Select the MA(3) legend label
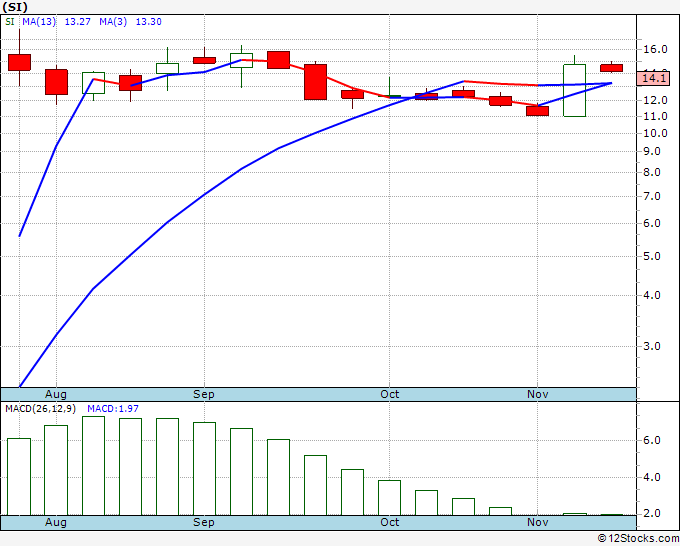 113,22
